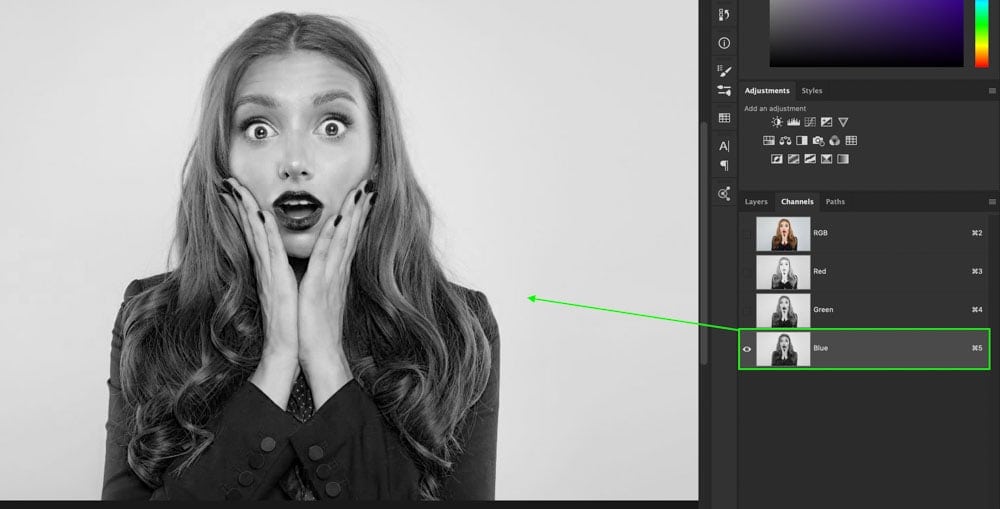Pick a color in the purple color field
The width and height of the screenshot is (1000, 509).
point(866,33)
